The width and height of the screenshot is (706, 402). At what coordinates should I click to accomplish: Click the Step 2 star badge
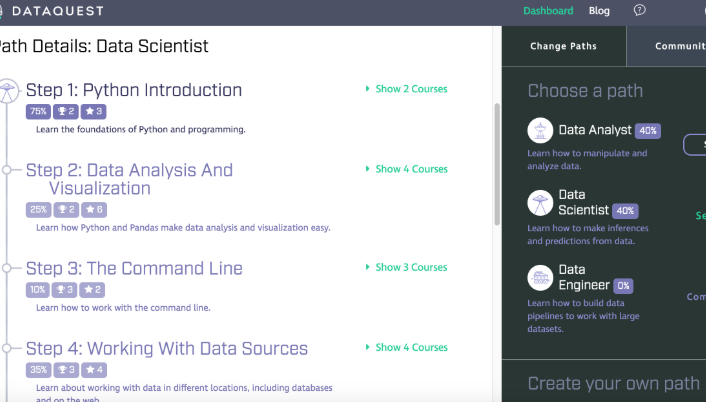94,210
